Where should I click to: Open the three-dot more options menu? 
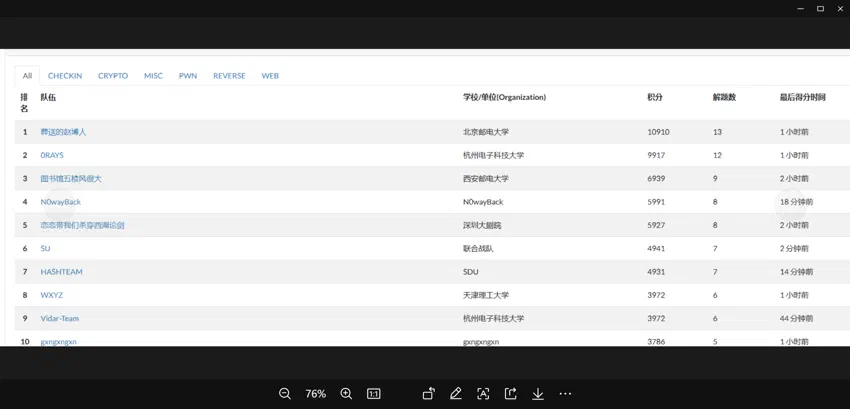click(565, 394)
